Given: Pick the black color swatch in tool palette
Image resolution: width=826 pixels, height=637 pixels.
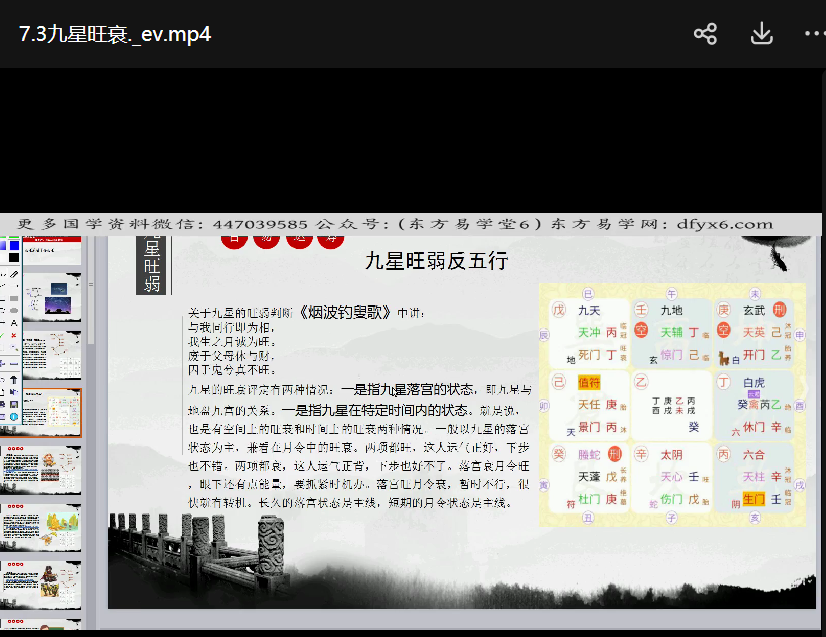Looking at the screenshot, I should click(x=13, y=258).
